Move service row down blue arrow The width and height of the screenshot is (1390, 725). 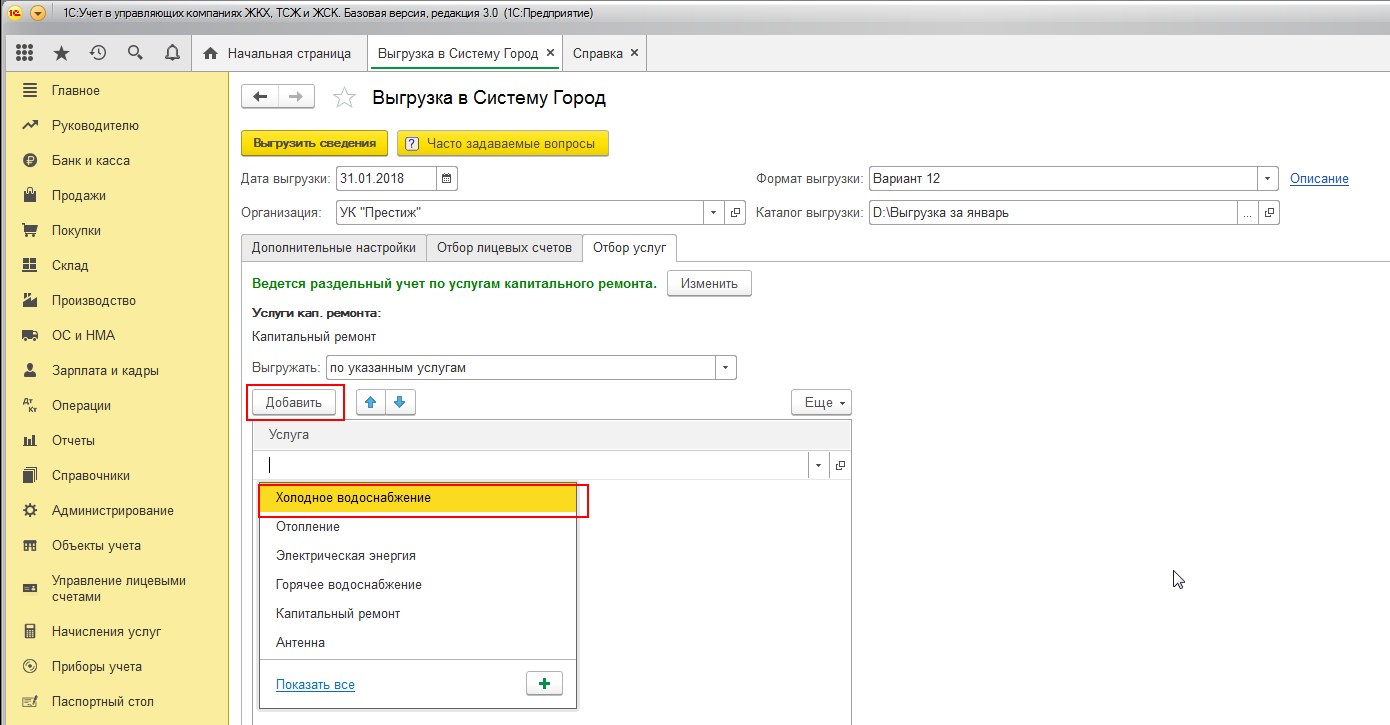pos(400,402)
